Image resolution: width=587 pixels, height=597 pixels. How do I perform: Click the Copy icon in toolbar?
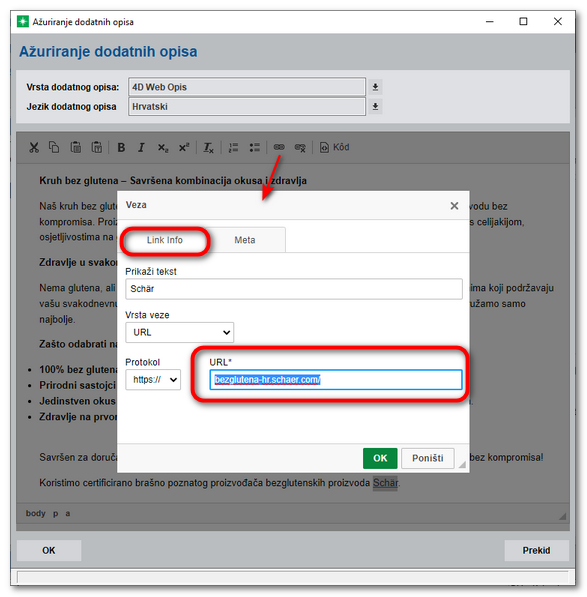pos(54,147)
